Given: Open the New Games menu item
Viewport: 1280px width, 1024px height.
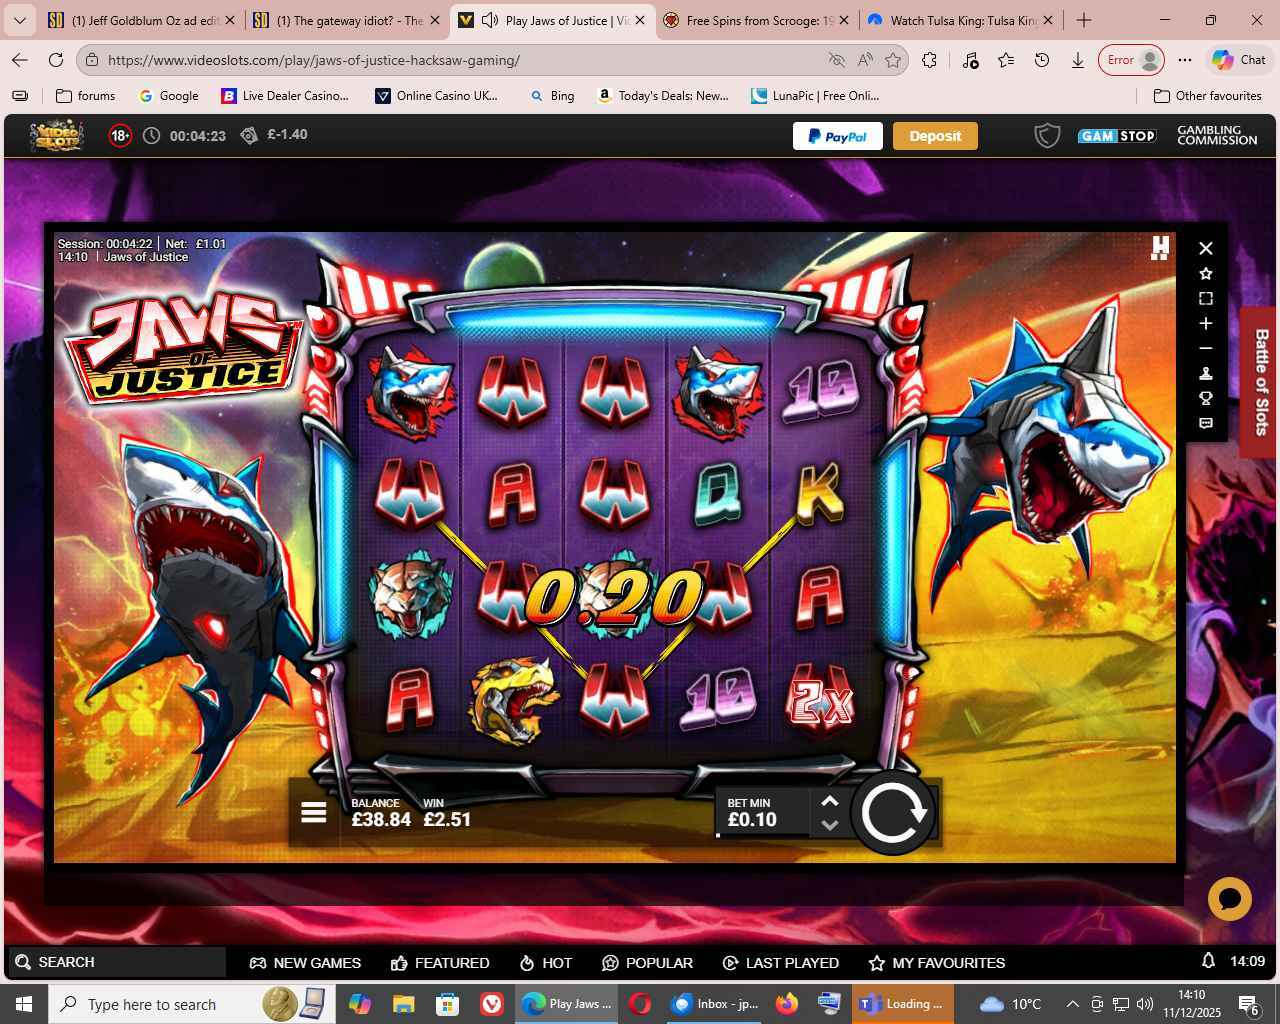Looking at the screenshot, I should (x=305, y=962).
